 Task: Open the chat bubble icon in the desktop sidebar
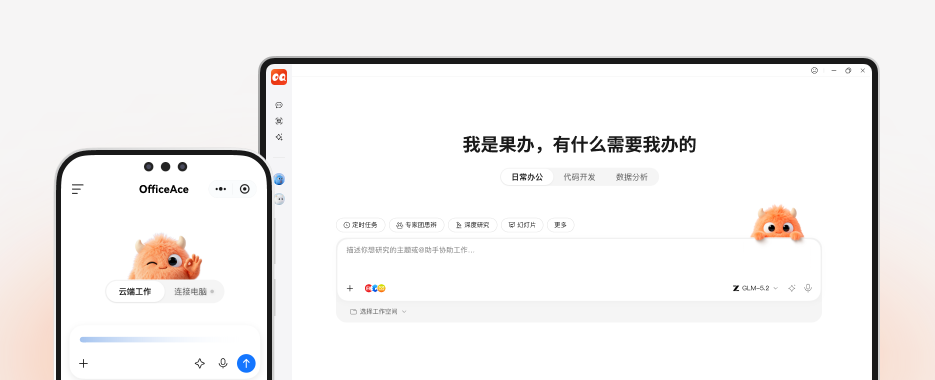tap(279, 105)
